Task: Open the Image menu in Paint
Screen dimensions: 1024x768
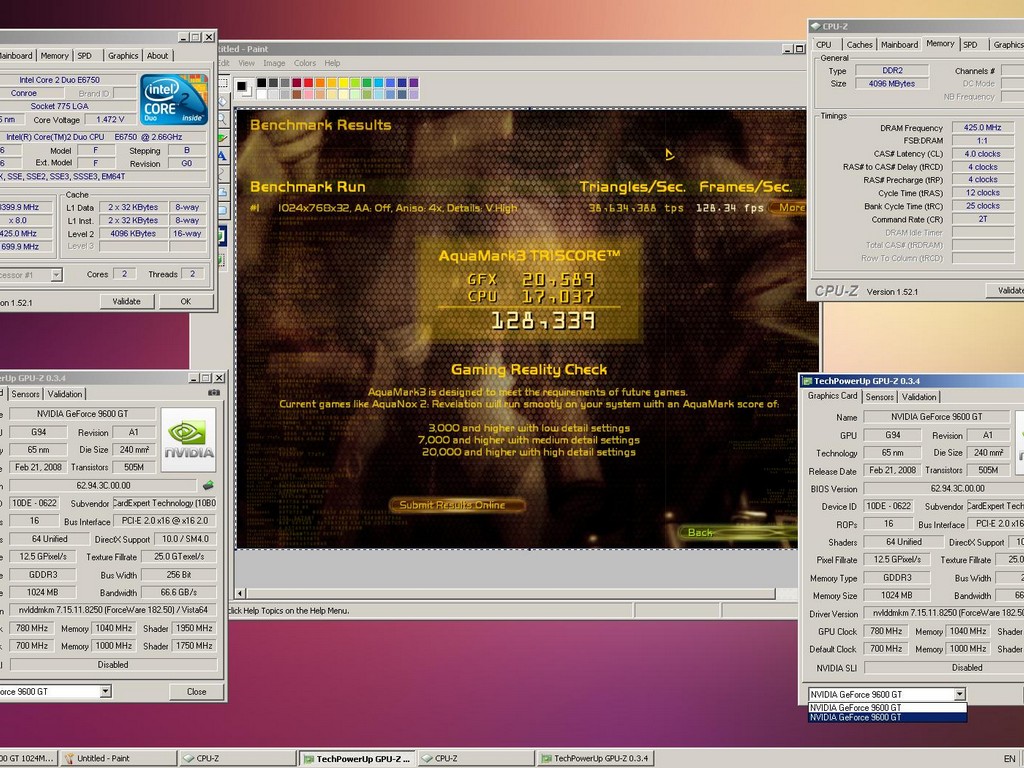Action: click(x=274, y=63)
